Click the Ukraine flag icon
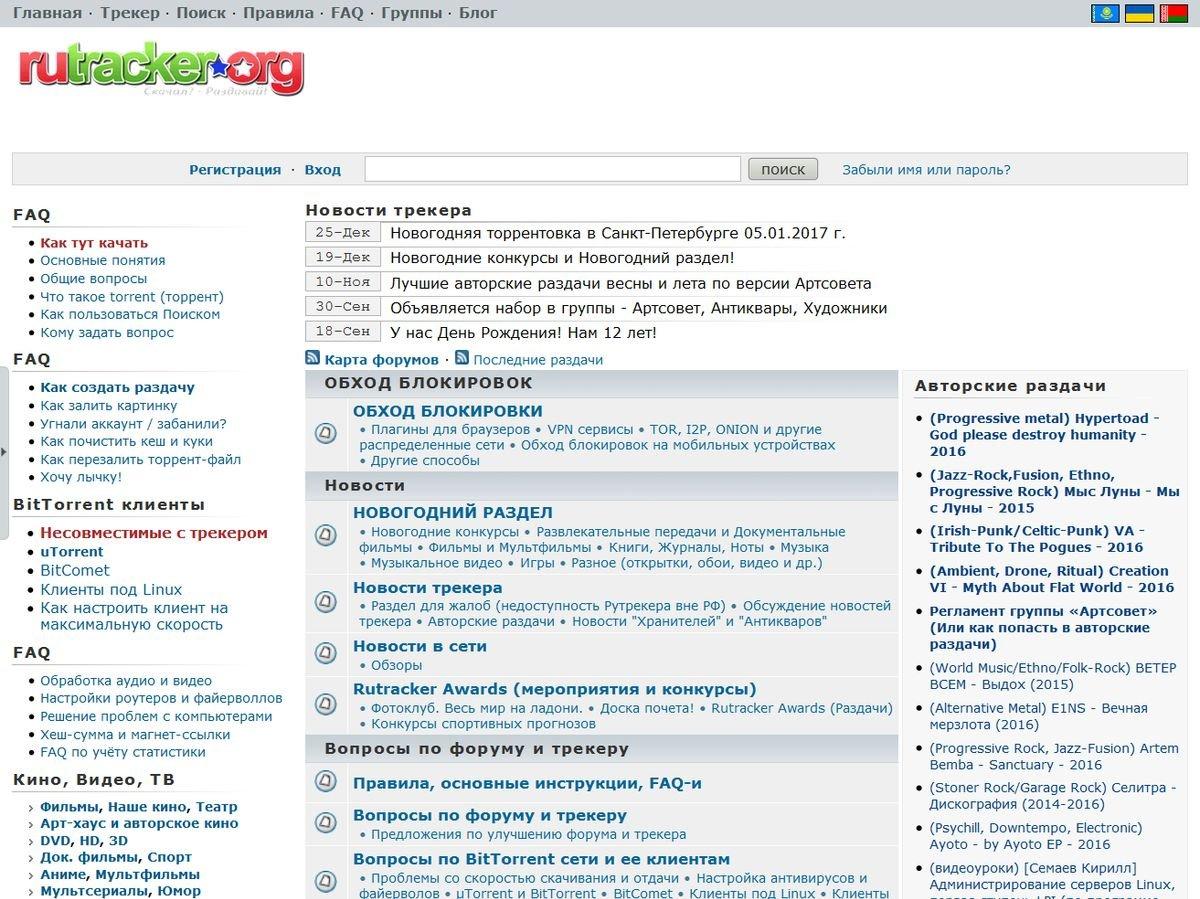The image size is (1200, 899). (x=1139, y=13)
